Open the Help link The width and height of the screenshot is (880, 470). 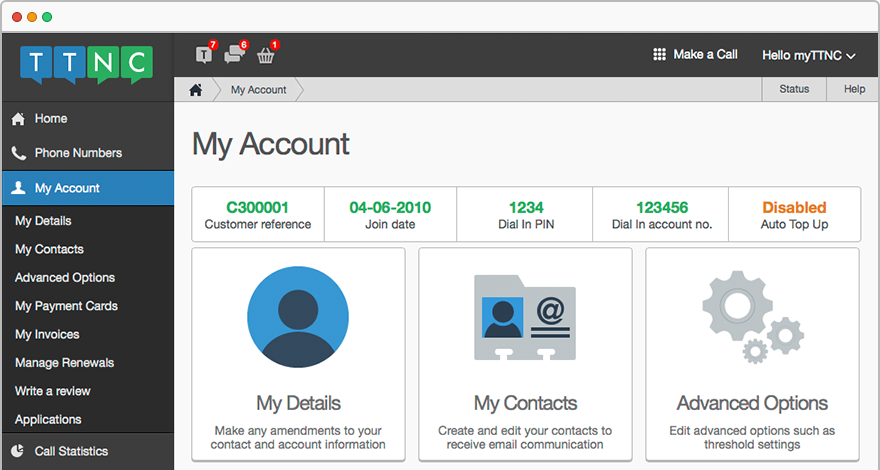pyautogui.click(x=854, y=89)
